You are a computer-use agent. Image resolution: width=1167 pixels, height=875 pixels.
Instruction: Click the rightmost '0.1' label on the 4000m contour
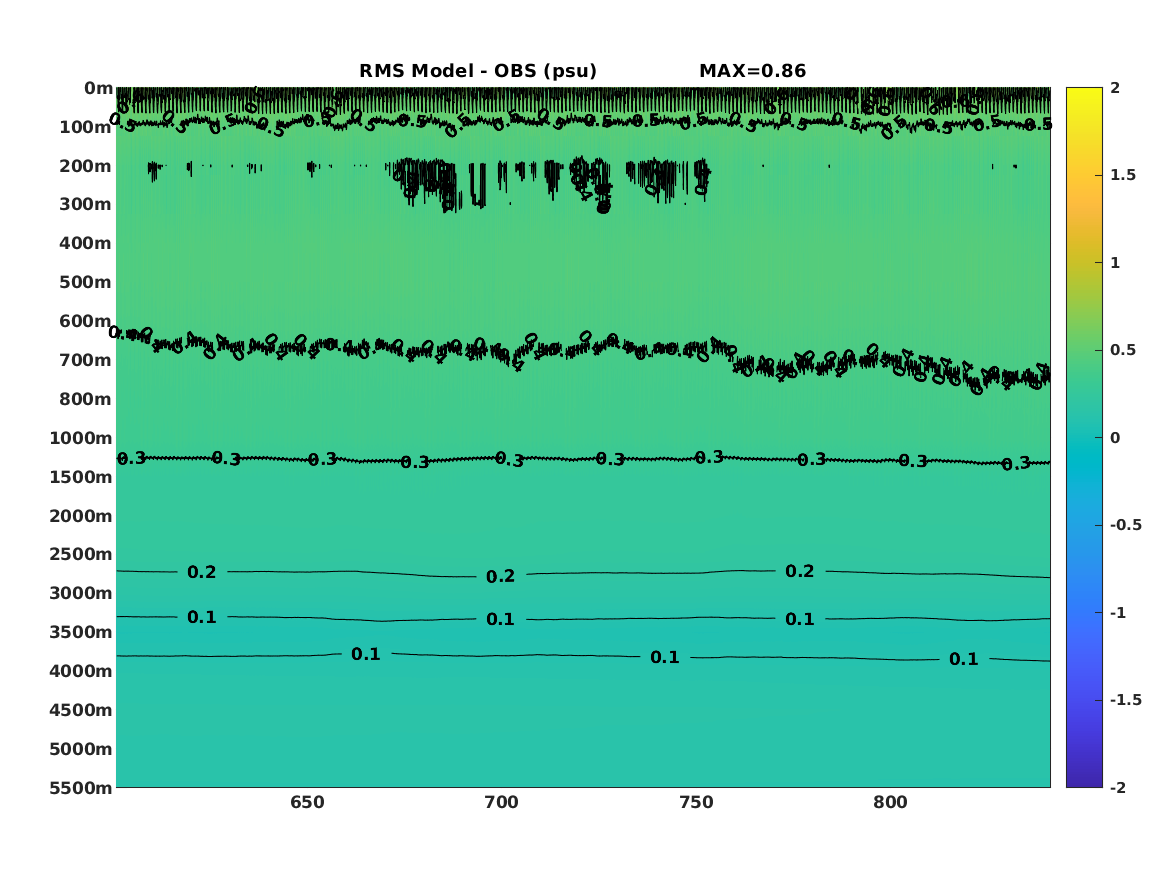(964, 659)
